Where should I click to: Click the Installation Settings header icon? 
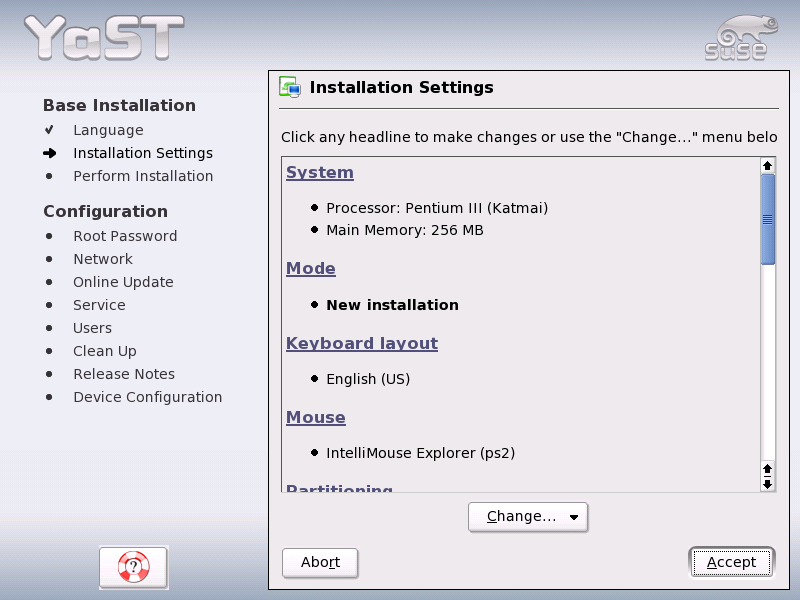pos(290,87)
